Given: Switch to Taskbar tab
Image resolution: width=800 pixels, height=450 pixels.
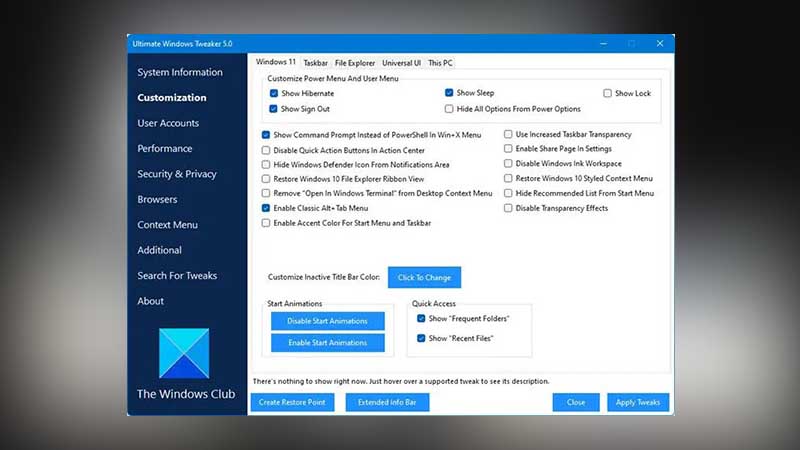Looking at the screenshot, I should click(x=315, y=63).
